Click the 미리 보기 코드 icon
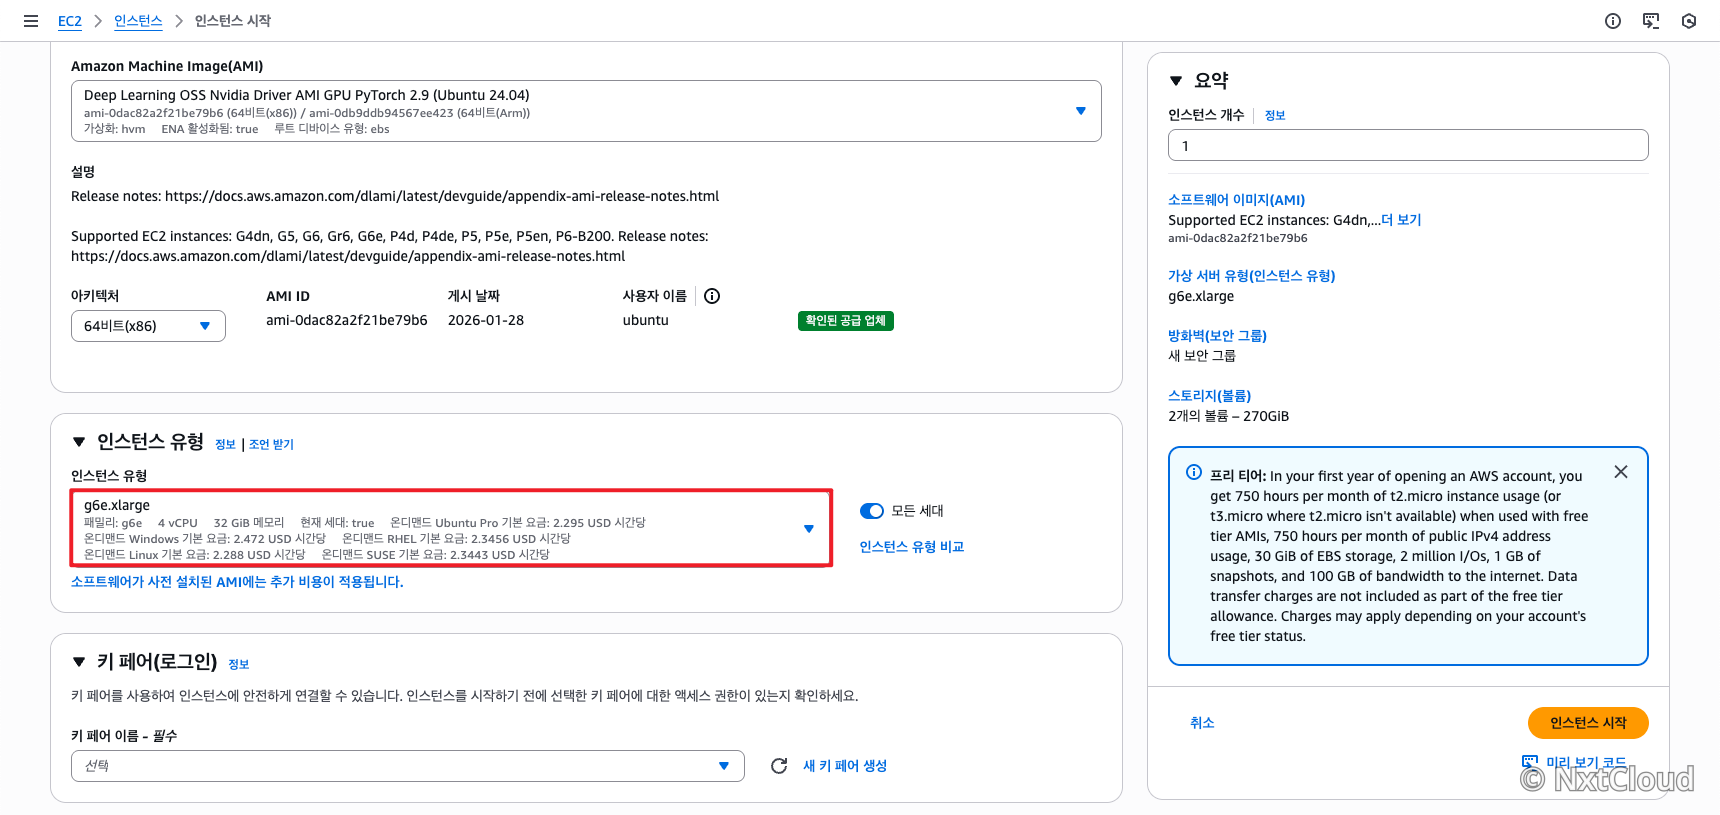Image resolution: width=1720 pixels, height=815 pixels. pos(1530,762)
